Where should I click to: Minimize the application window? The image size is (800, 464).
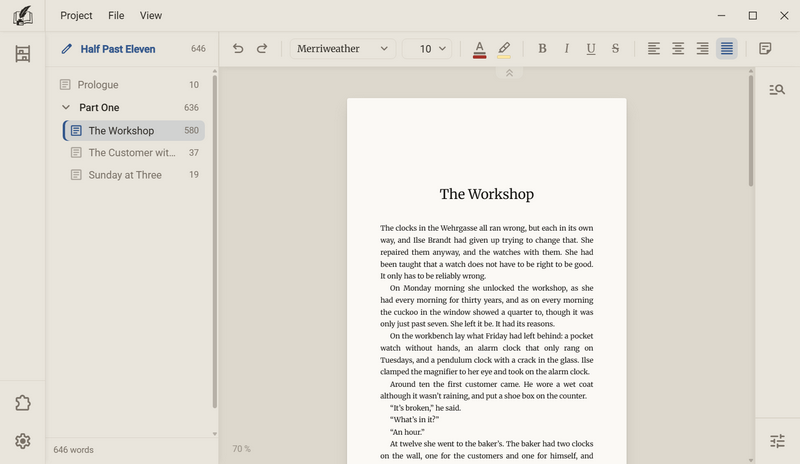coord(721,16)
